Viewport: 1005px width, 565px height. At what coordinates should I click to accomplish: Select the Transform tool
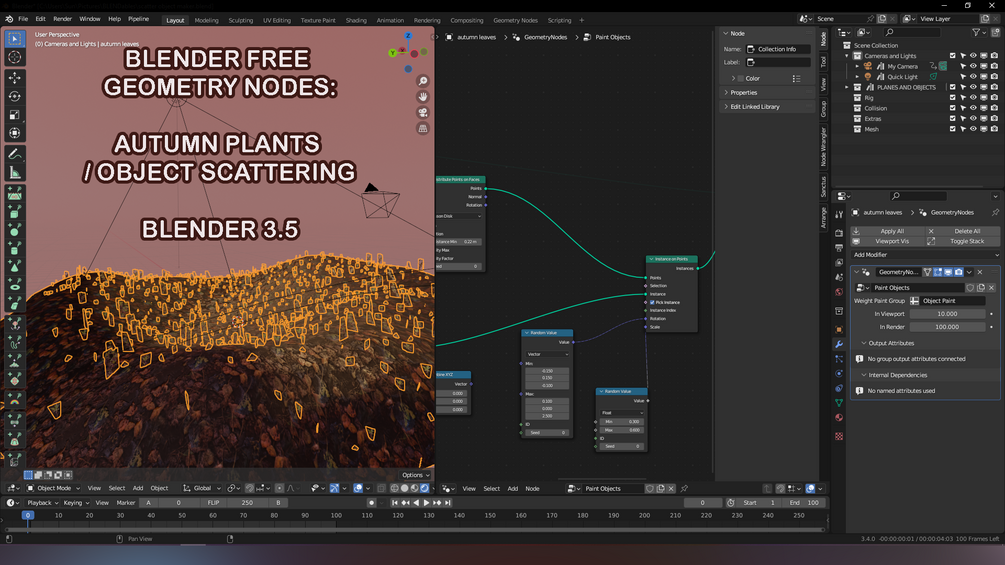(x=14, y=133)
